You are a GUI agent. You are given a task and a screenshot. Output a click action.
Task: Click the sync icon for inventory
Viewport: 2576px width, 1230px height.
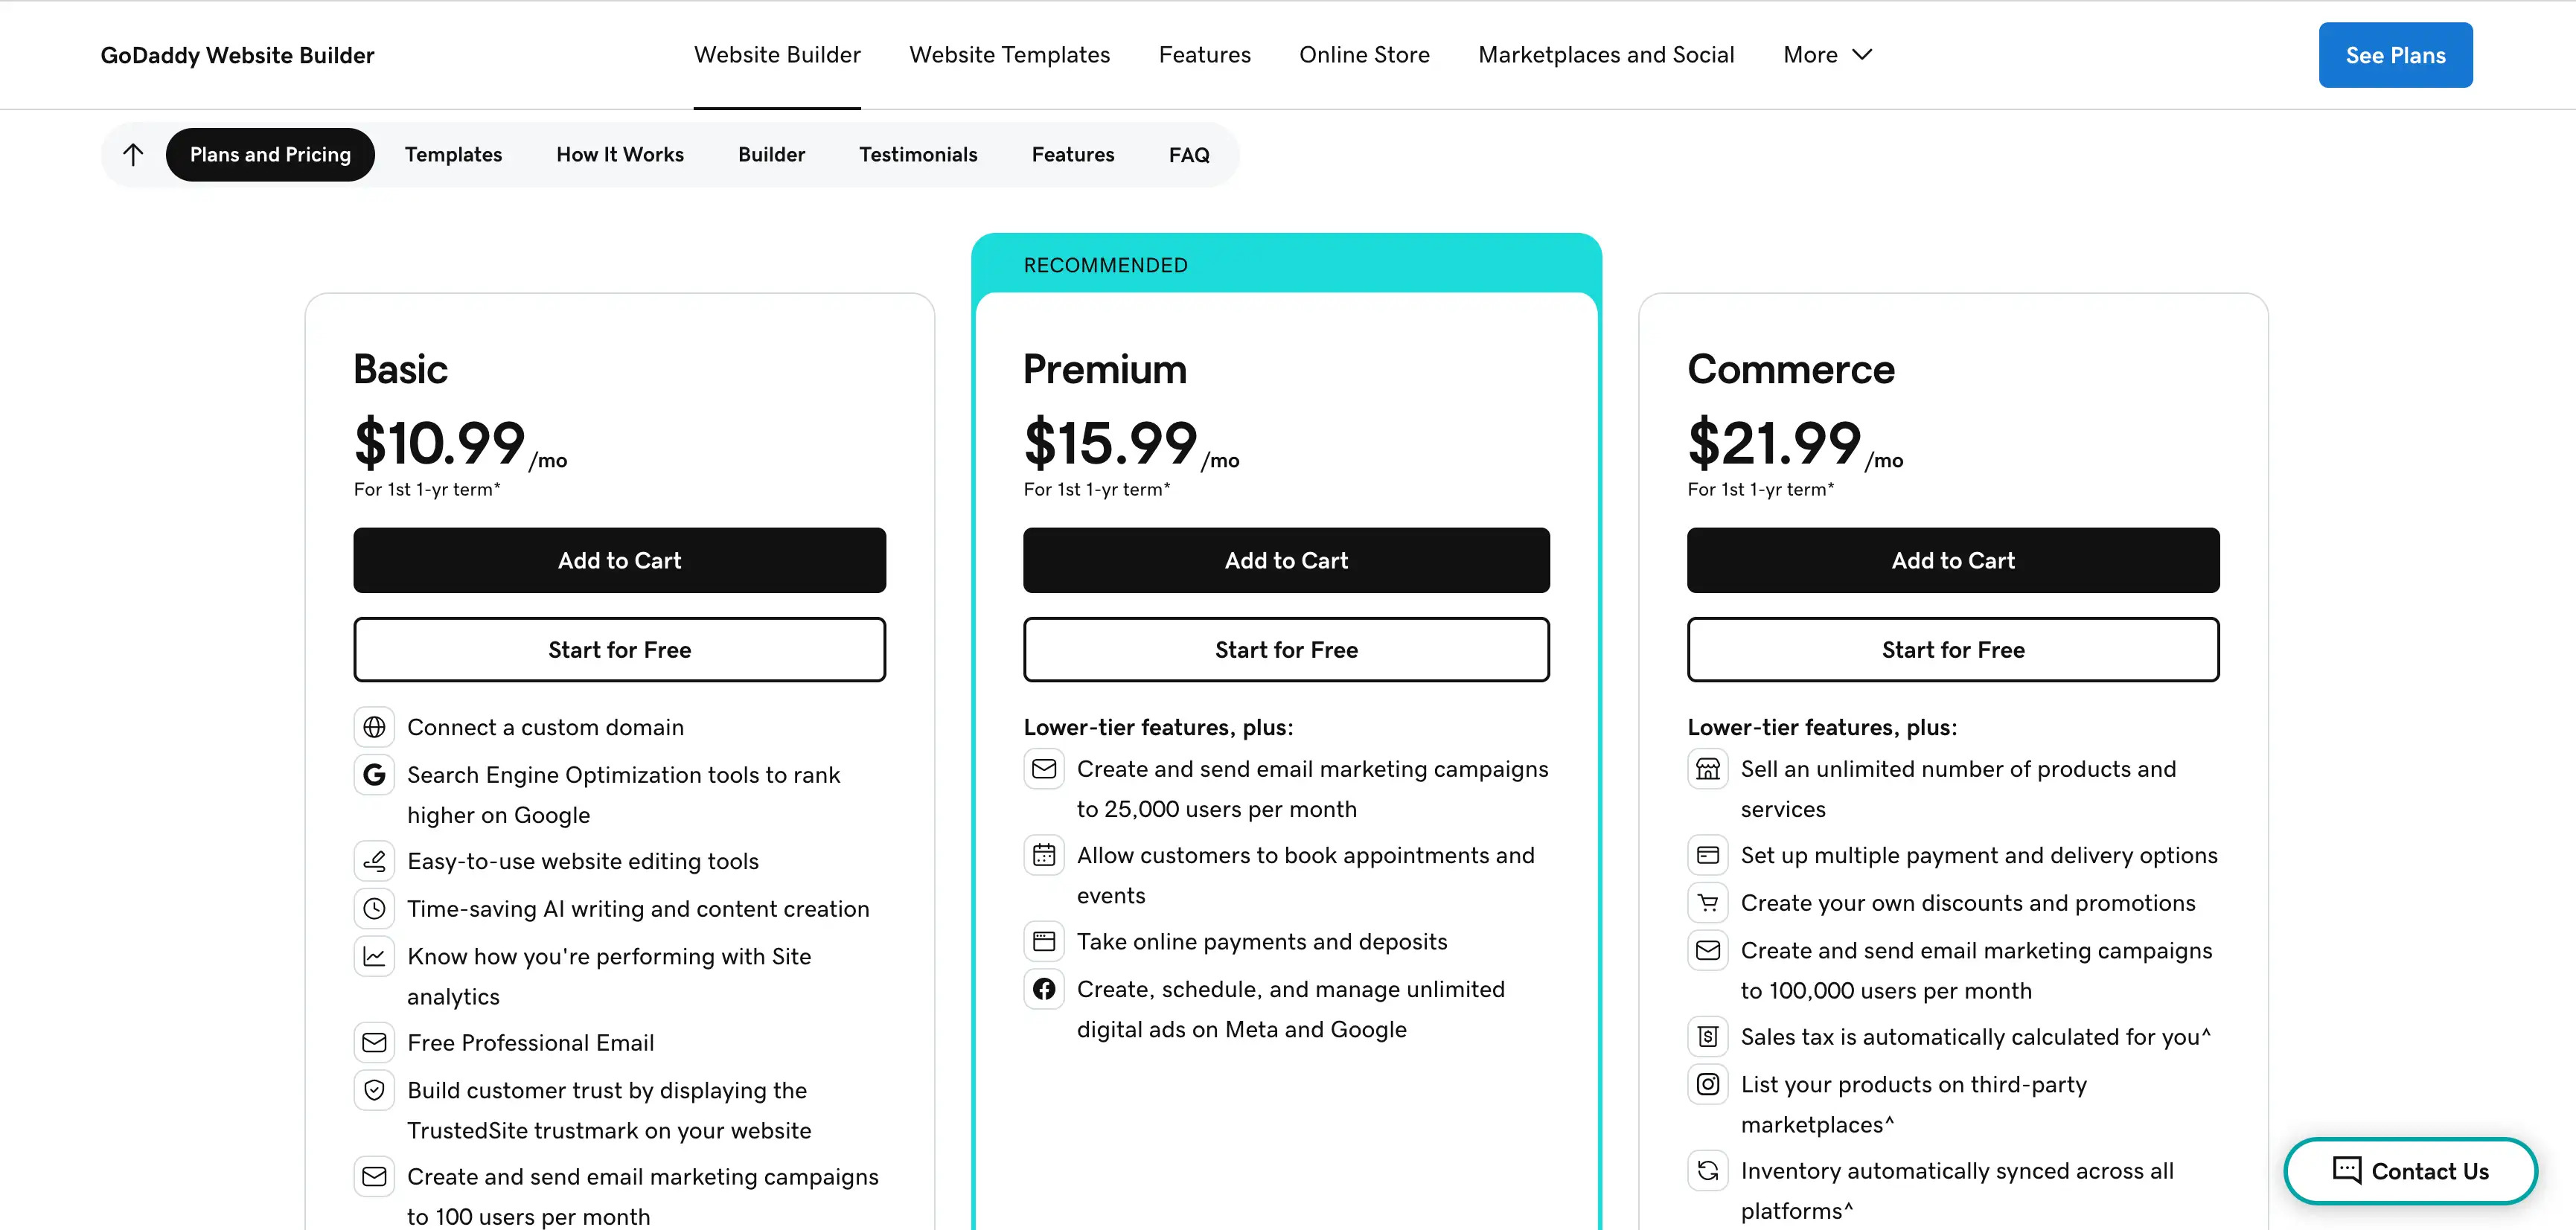pos(1708,1170)
